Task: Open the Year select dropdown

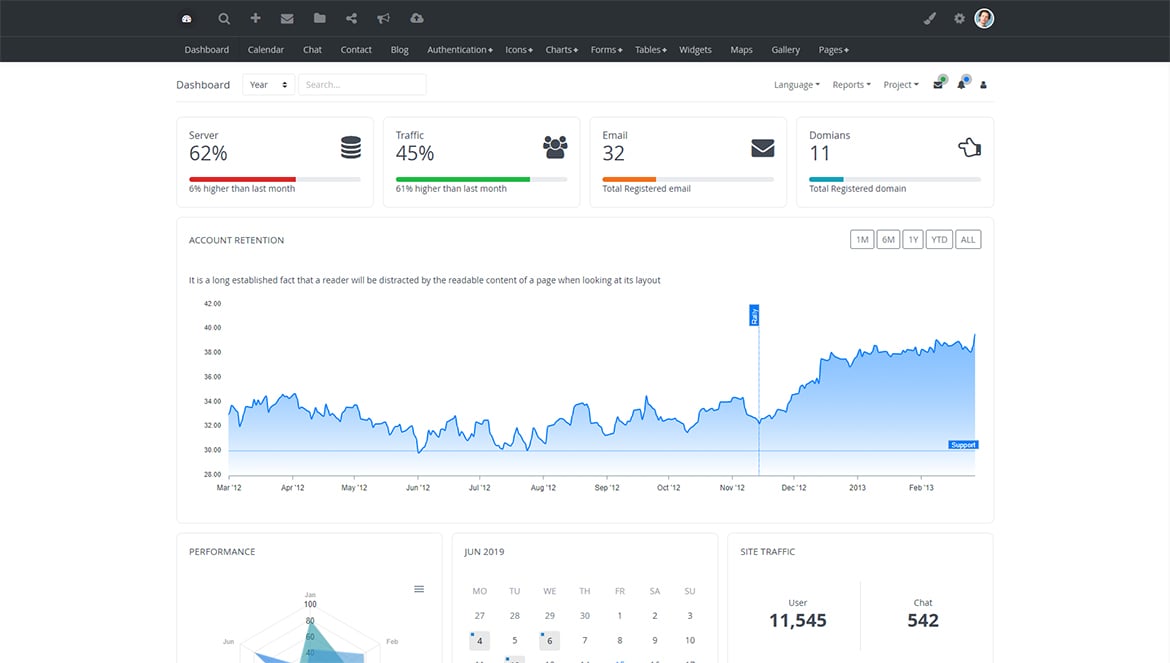Action: tap(269, 85)
